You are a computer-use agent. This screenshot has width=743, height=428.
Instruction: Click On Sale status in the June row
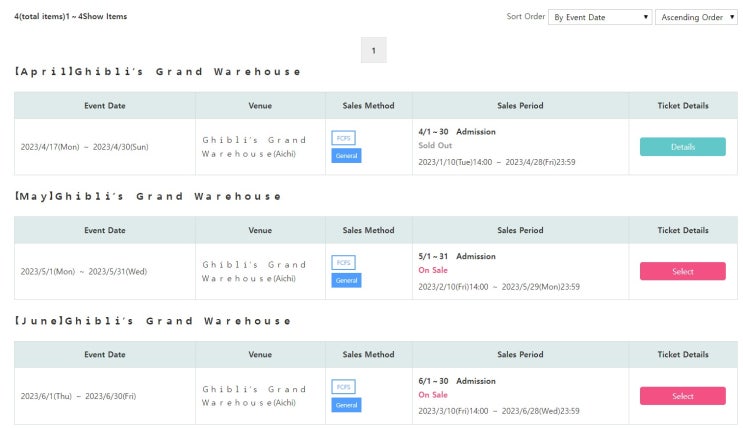tap(433, 395)
